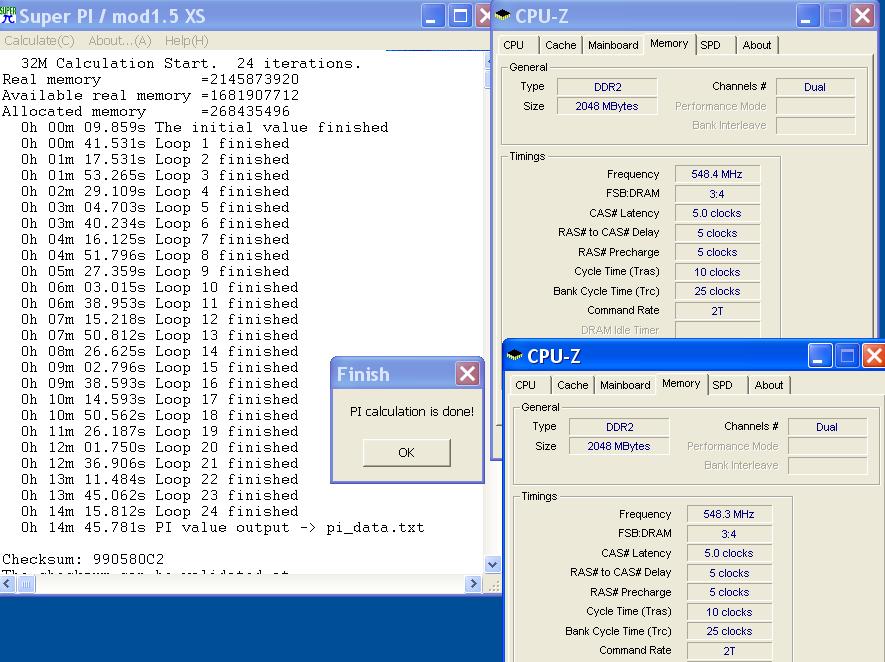Image resolution: width=885 pixels, height=662 pixels.
Task: Open the About...(A) menu in Super PI
Action: (120, 41)
